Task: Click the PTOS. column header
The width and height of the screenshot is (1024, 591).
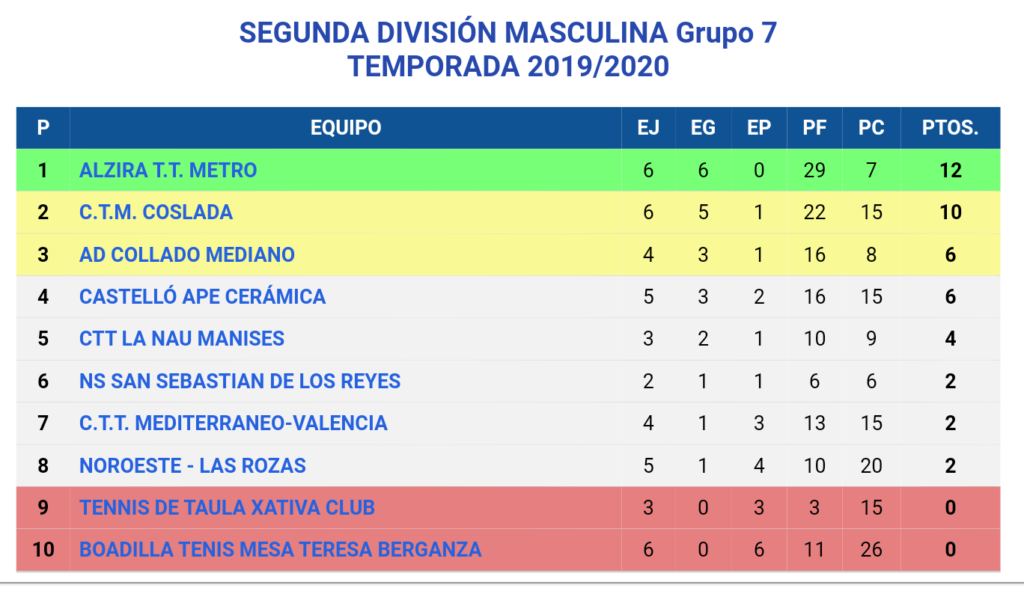Action: tap(950, 127)
